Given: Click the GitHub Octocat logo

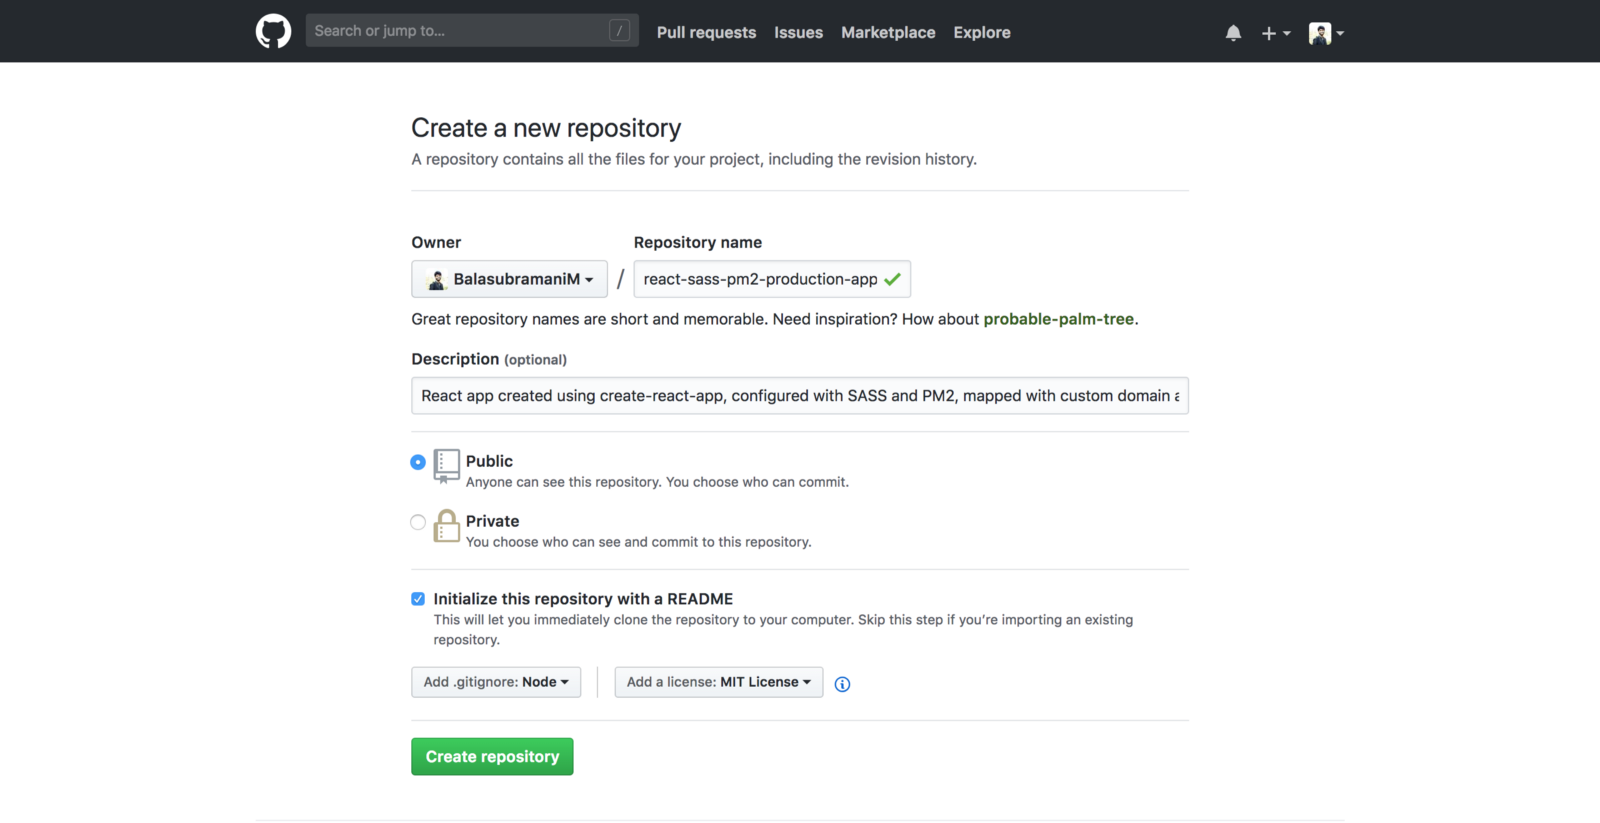Looking at the screenshot, I should coord(273,32).
